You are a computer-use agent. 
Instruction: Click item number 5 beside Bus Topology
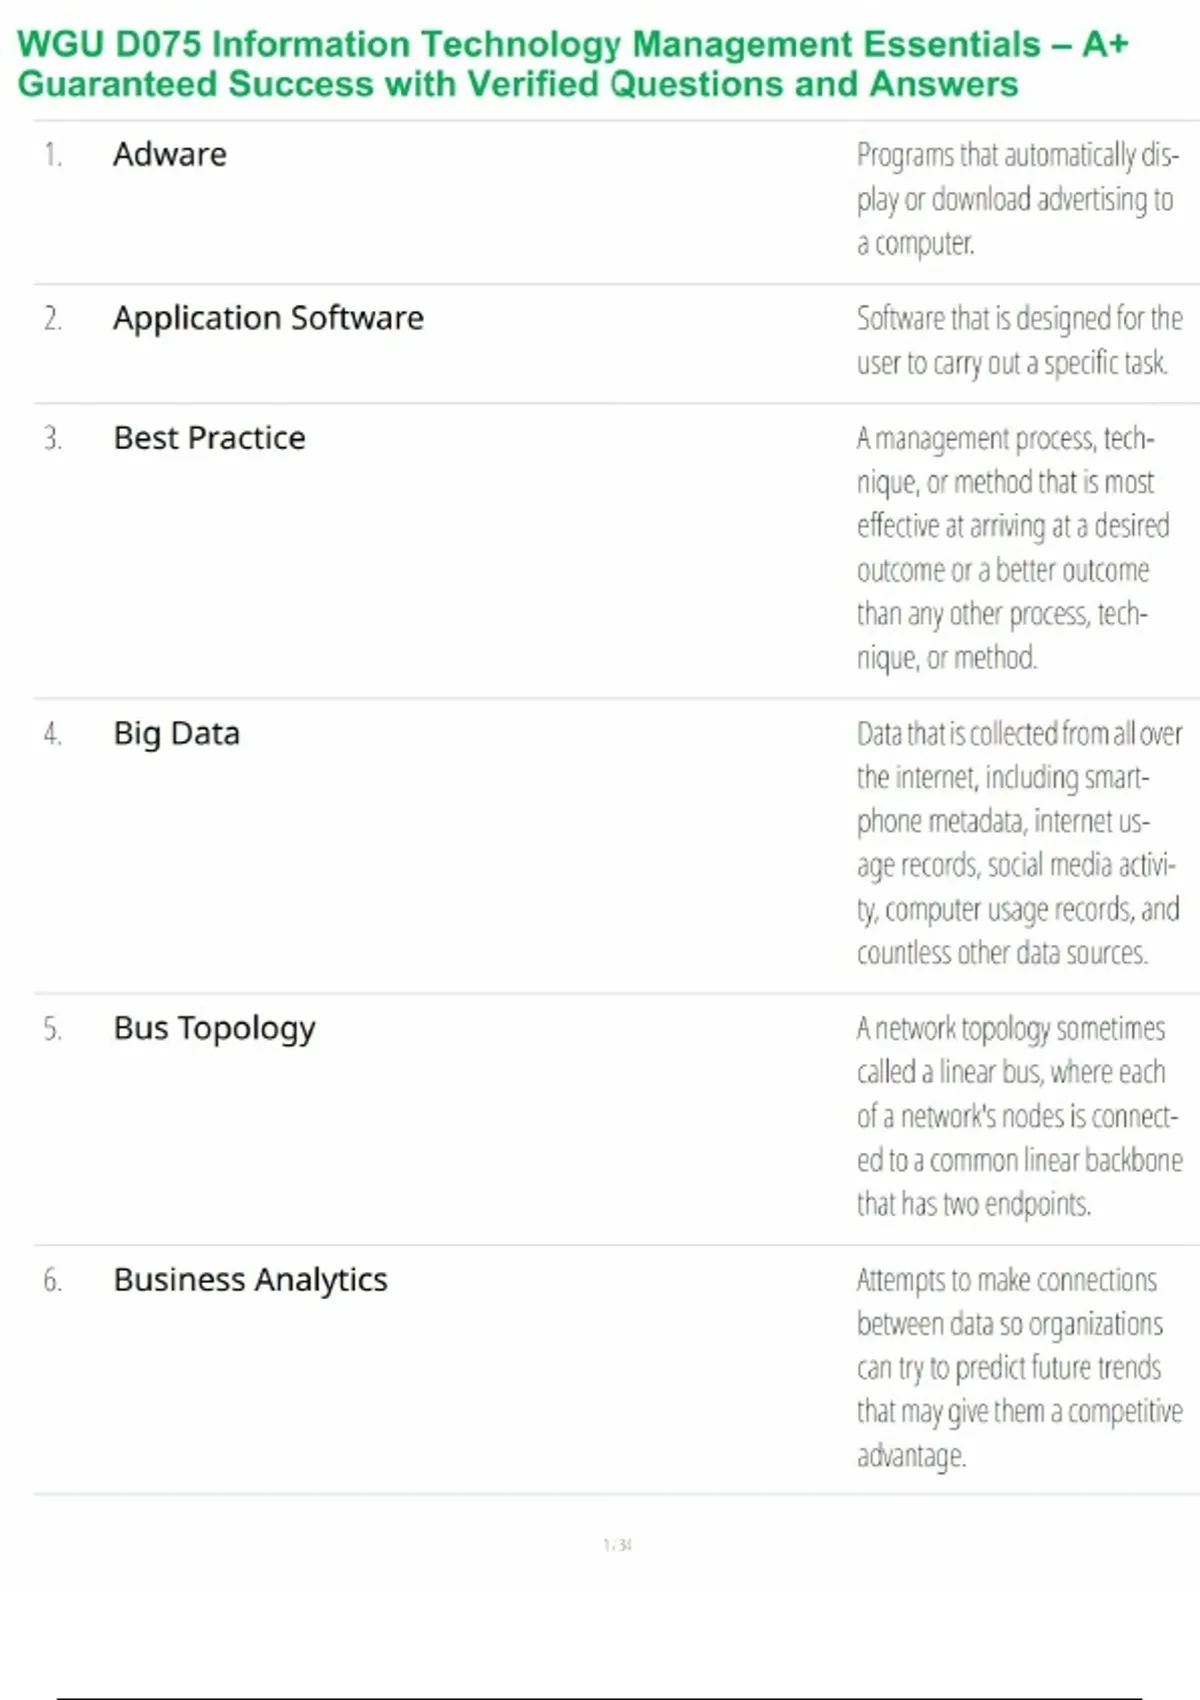[53, 1030]
